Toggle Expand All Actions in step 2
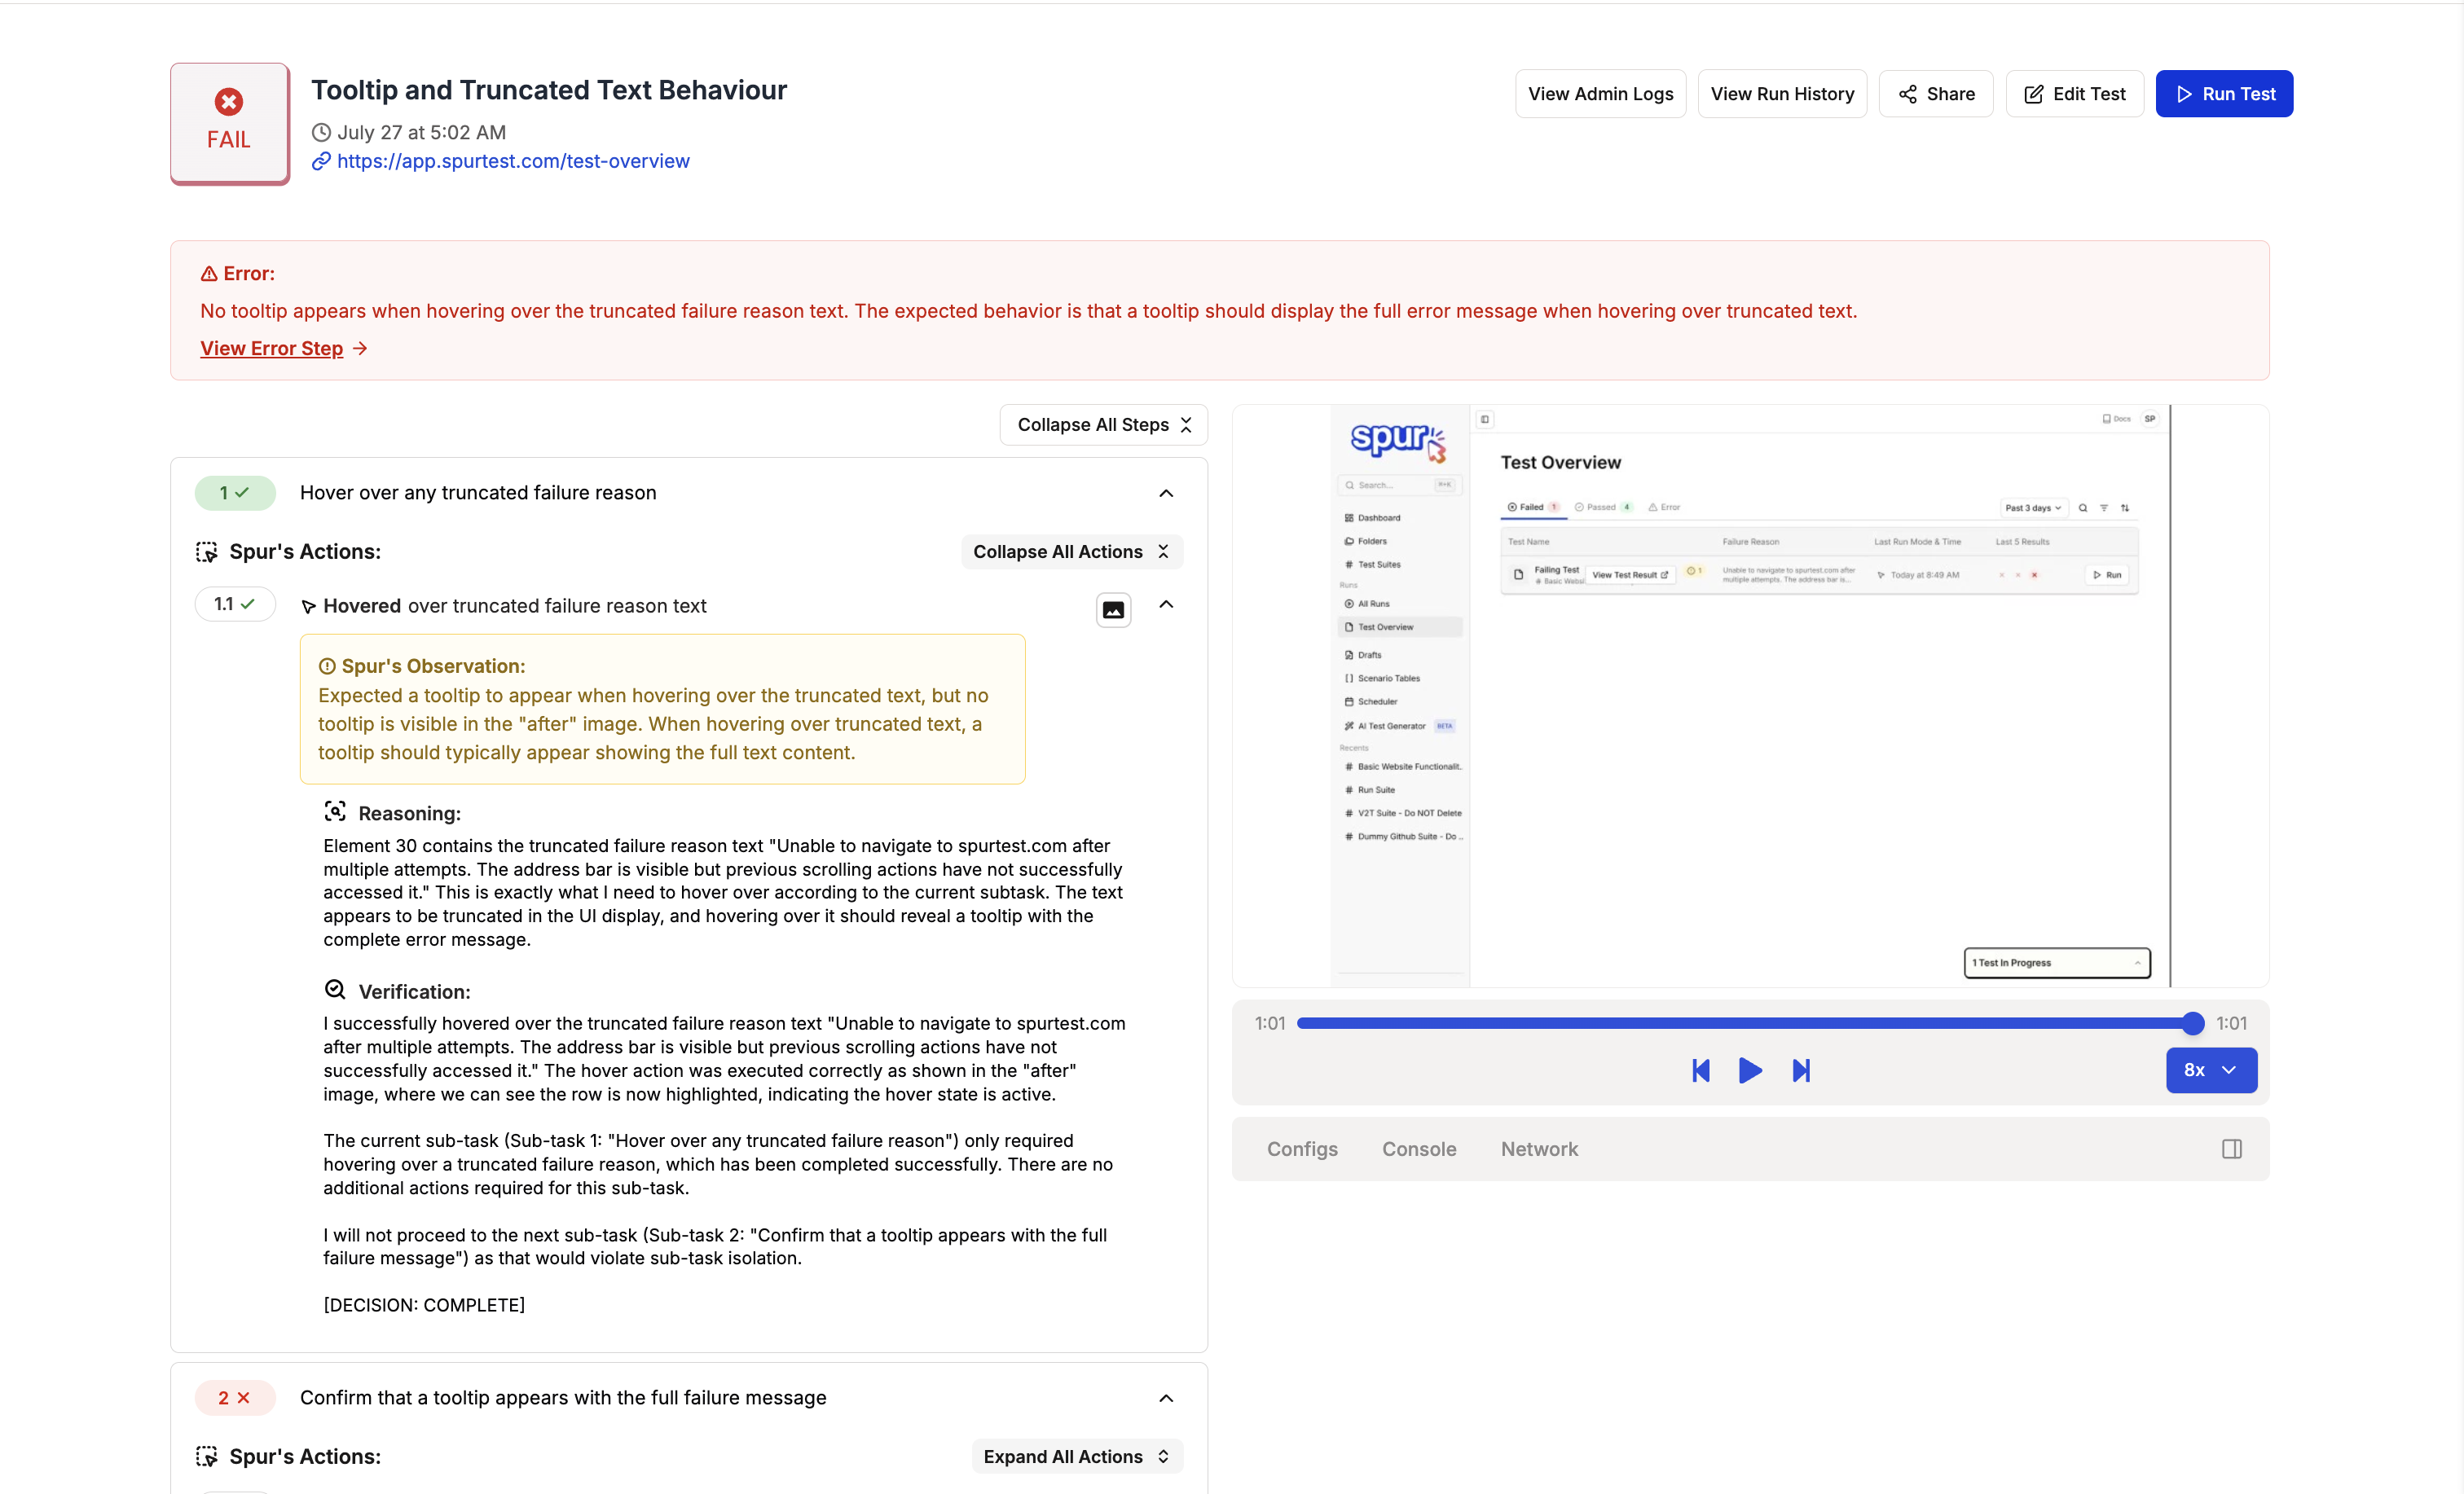2464x1494 pixels. click(x=1076, y=1457)
